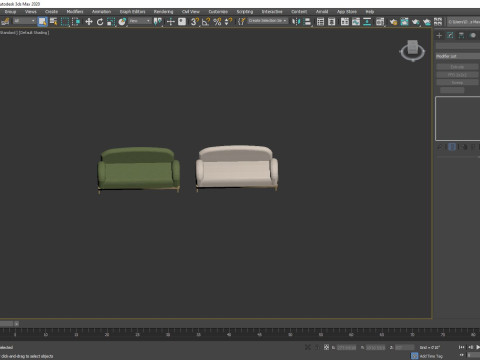Open the Selection Filter dropdown
Image resolution: width=480 pixels, height=360 pixels.
24,21
